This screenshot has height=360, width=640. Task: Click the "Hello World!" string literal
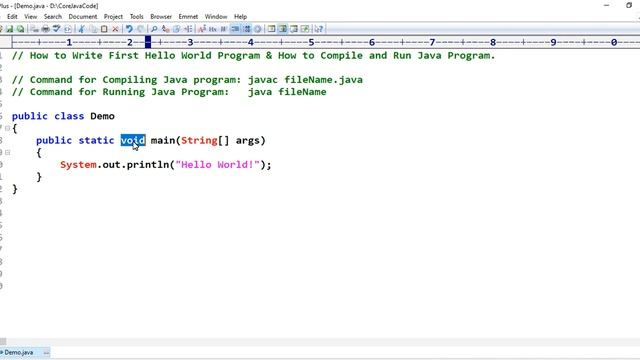click(x=218, y=165)
